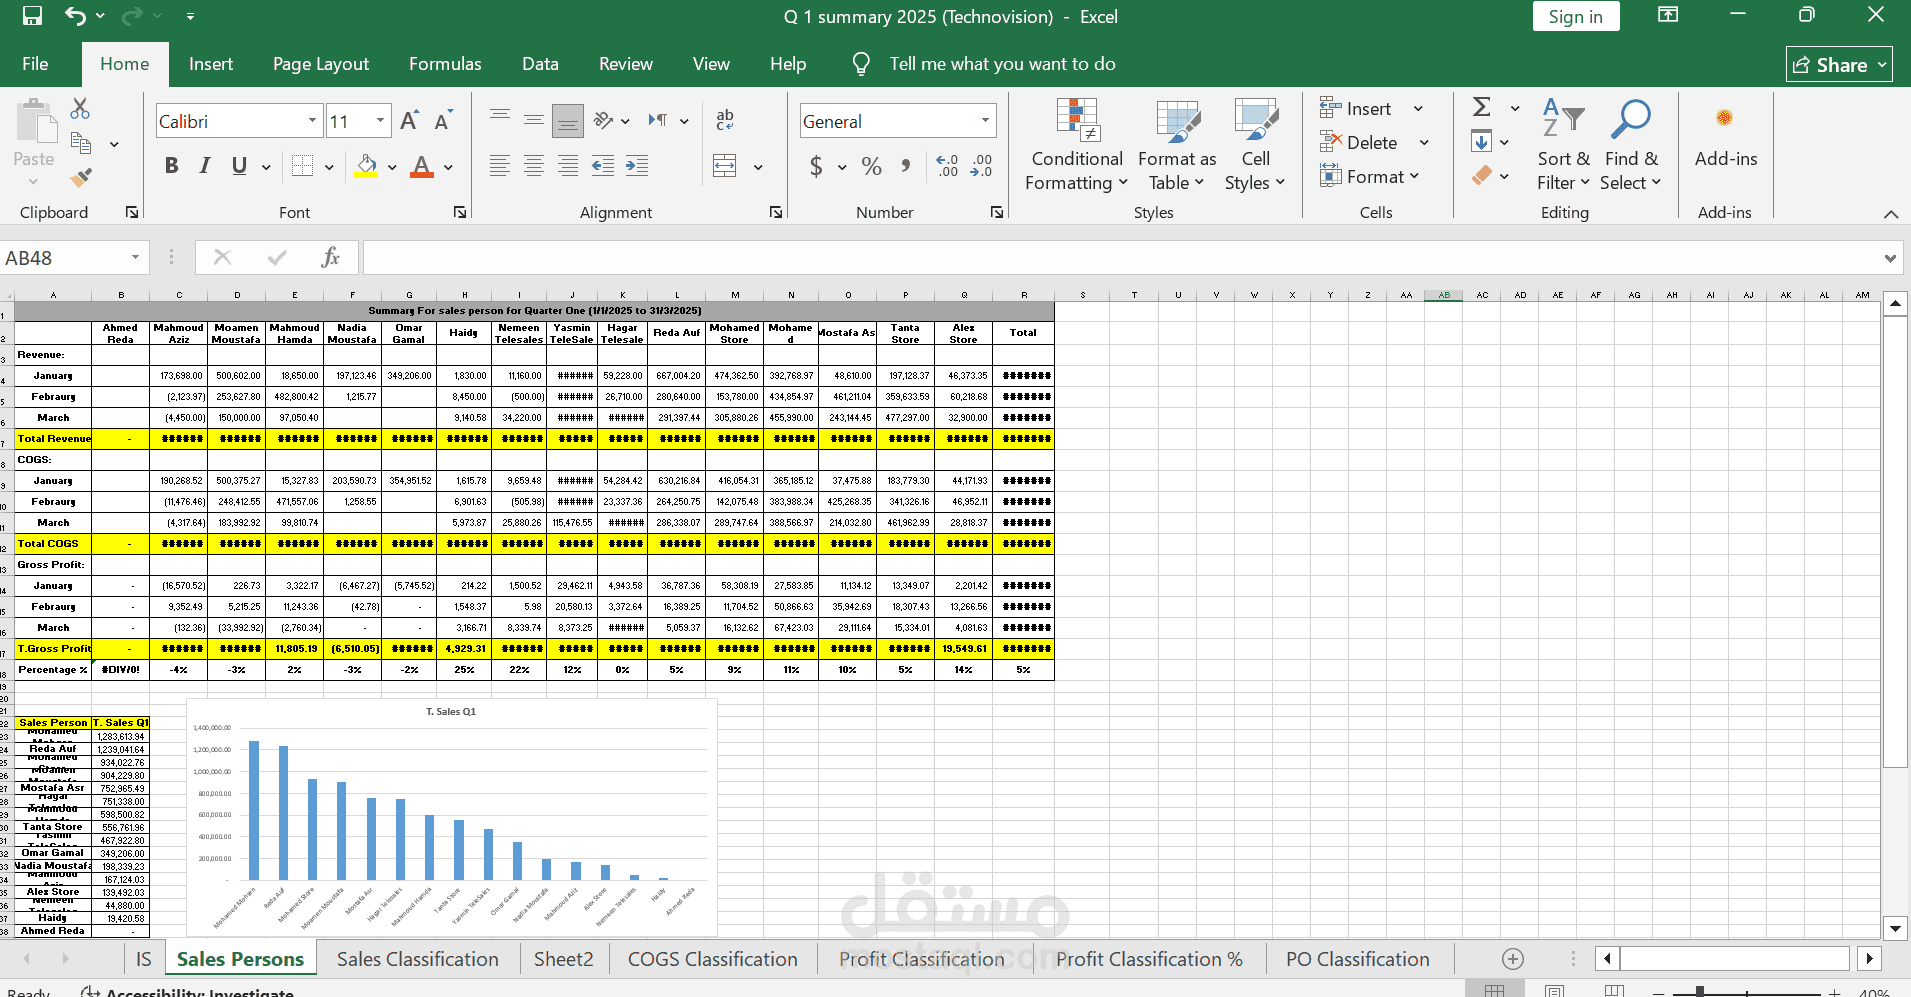The width and height of the screenshot is (1911, 997).
Task: Apply Percent Style number format
Action: 870,167
